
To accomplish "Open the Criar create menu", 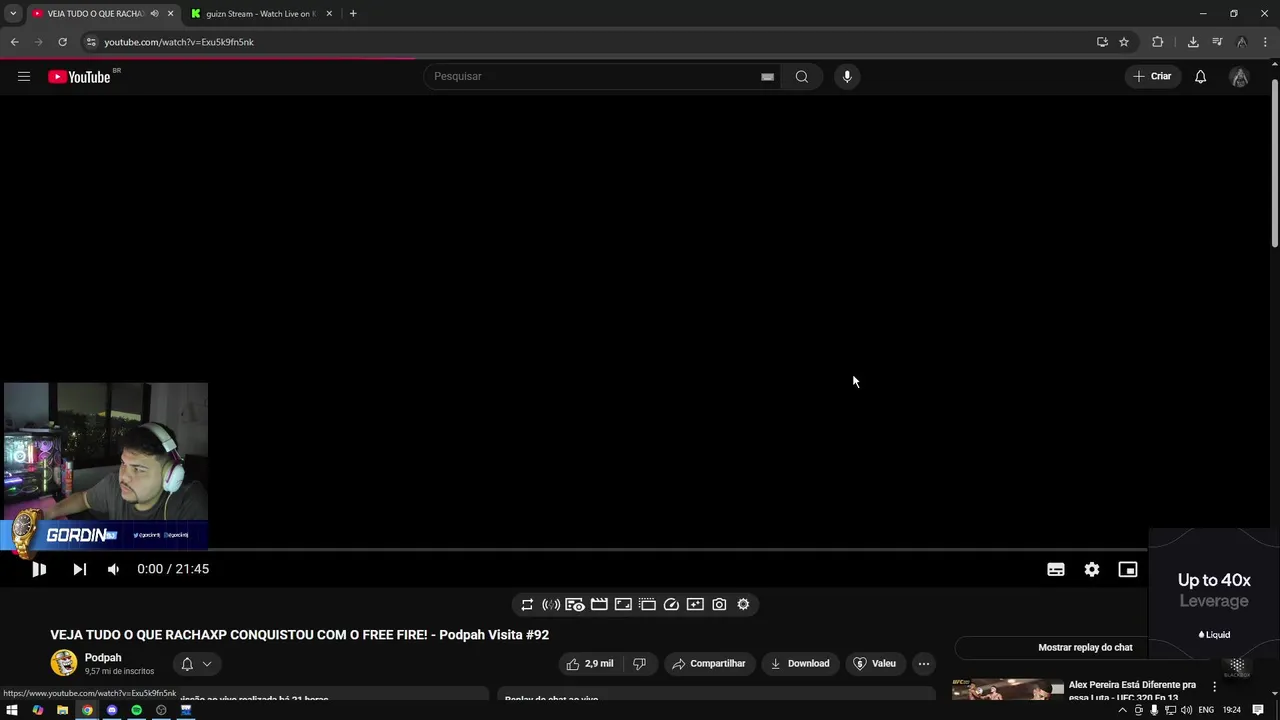I will 1152,76.
